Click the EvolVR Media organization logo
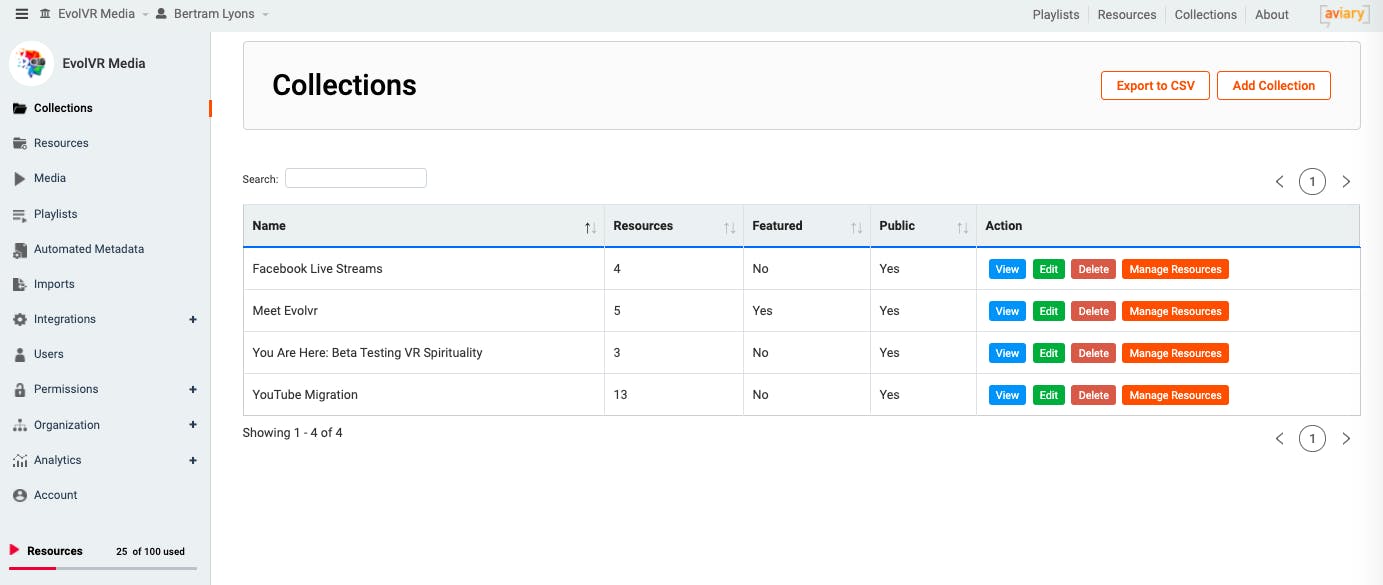 click(31, 63)
